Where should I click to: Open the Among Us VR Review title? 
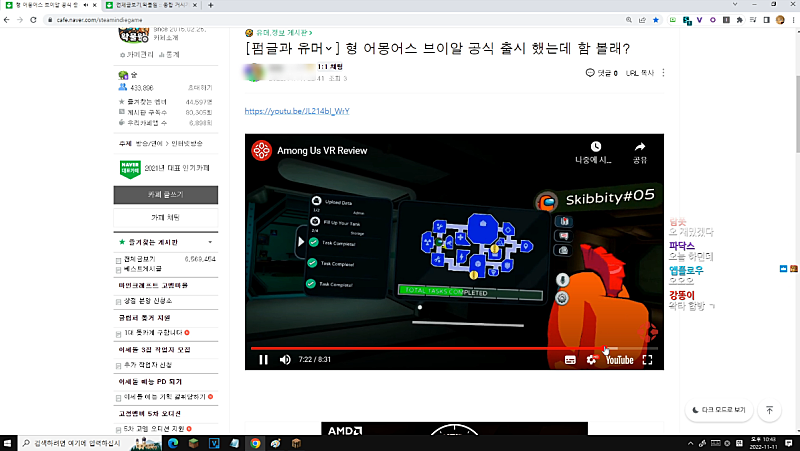(322, 151)
